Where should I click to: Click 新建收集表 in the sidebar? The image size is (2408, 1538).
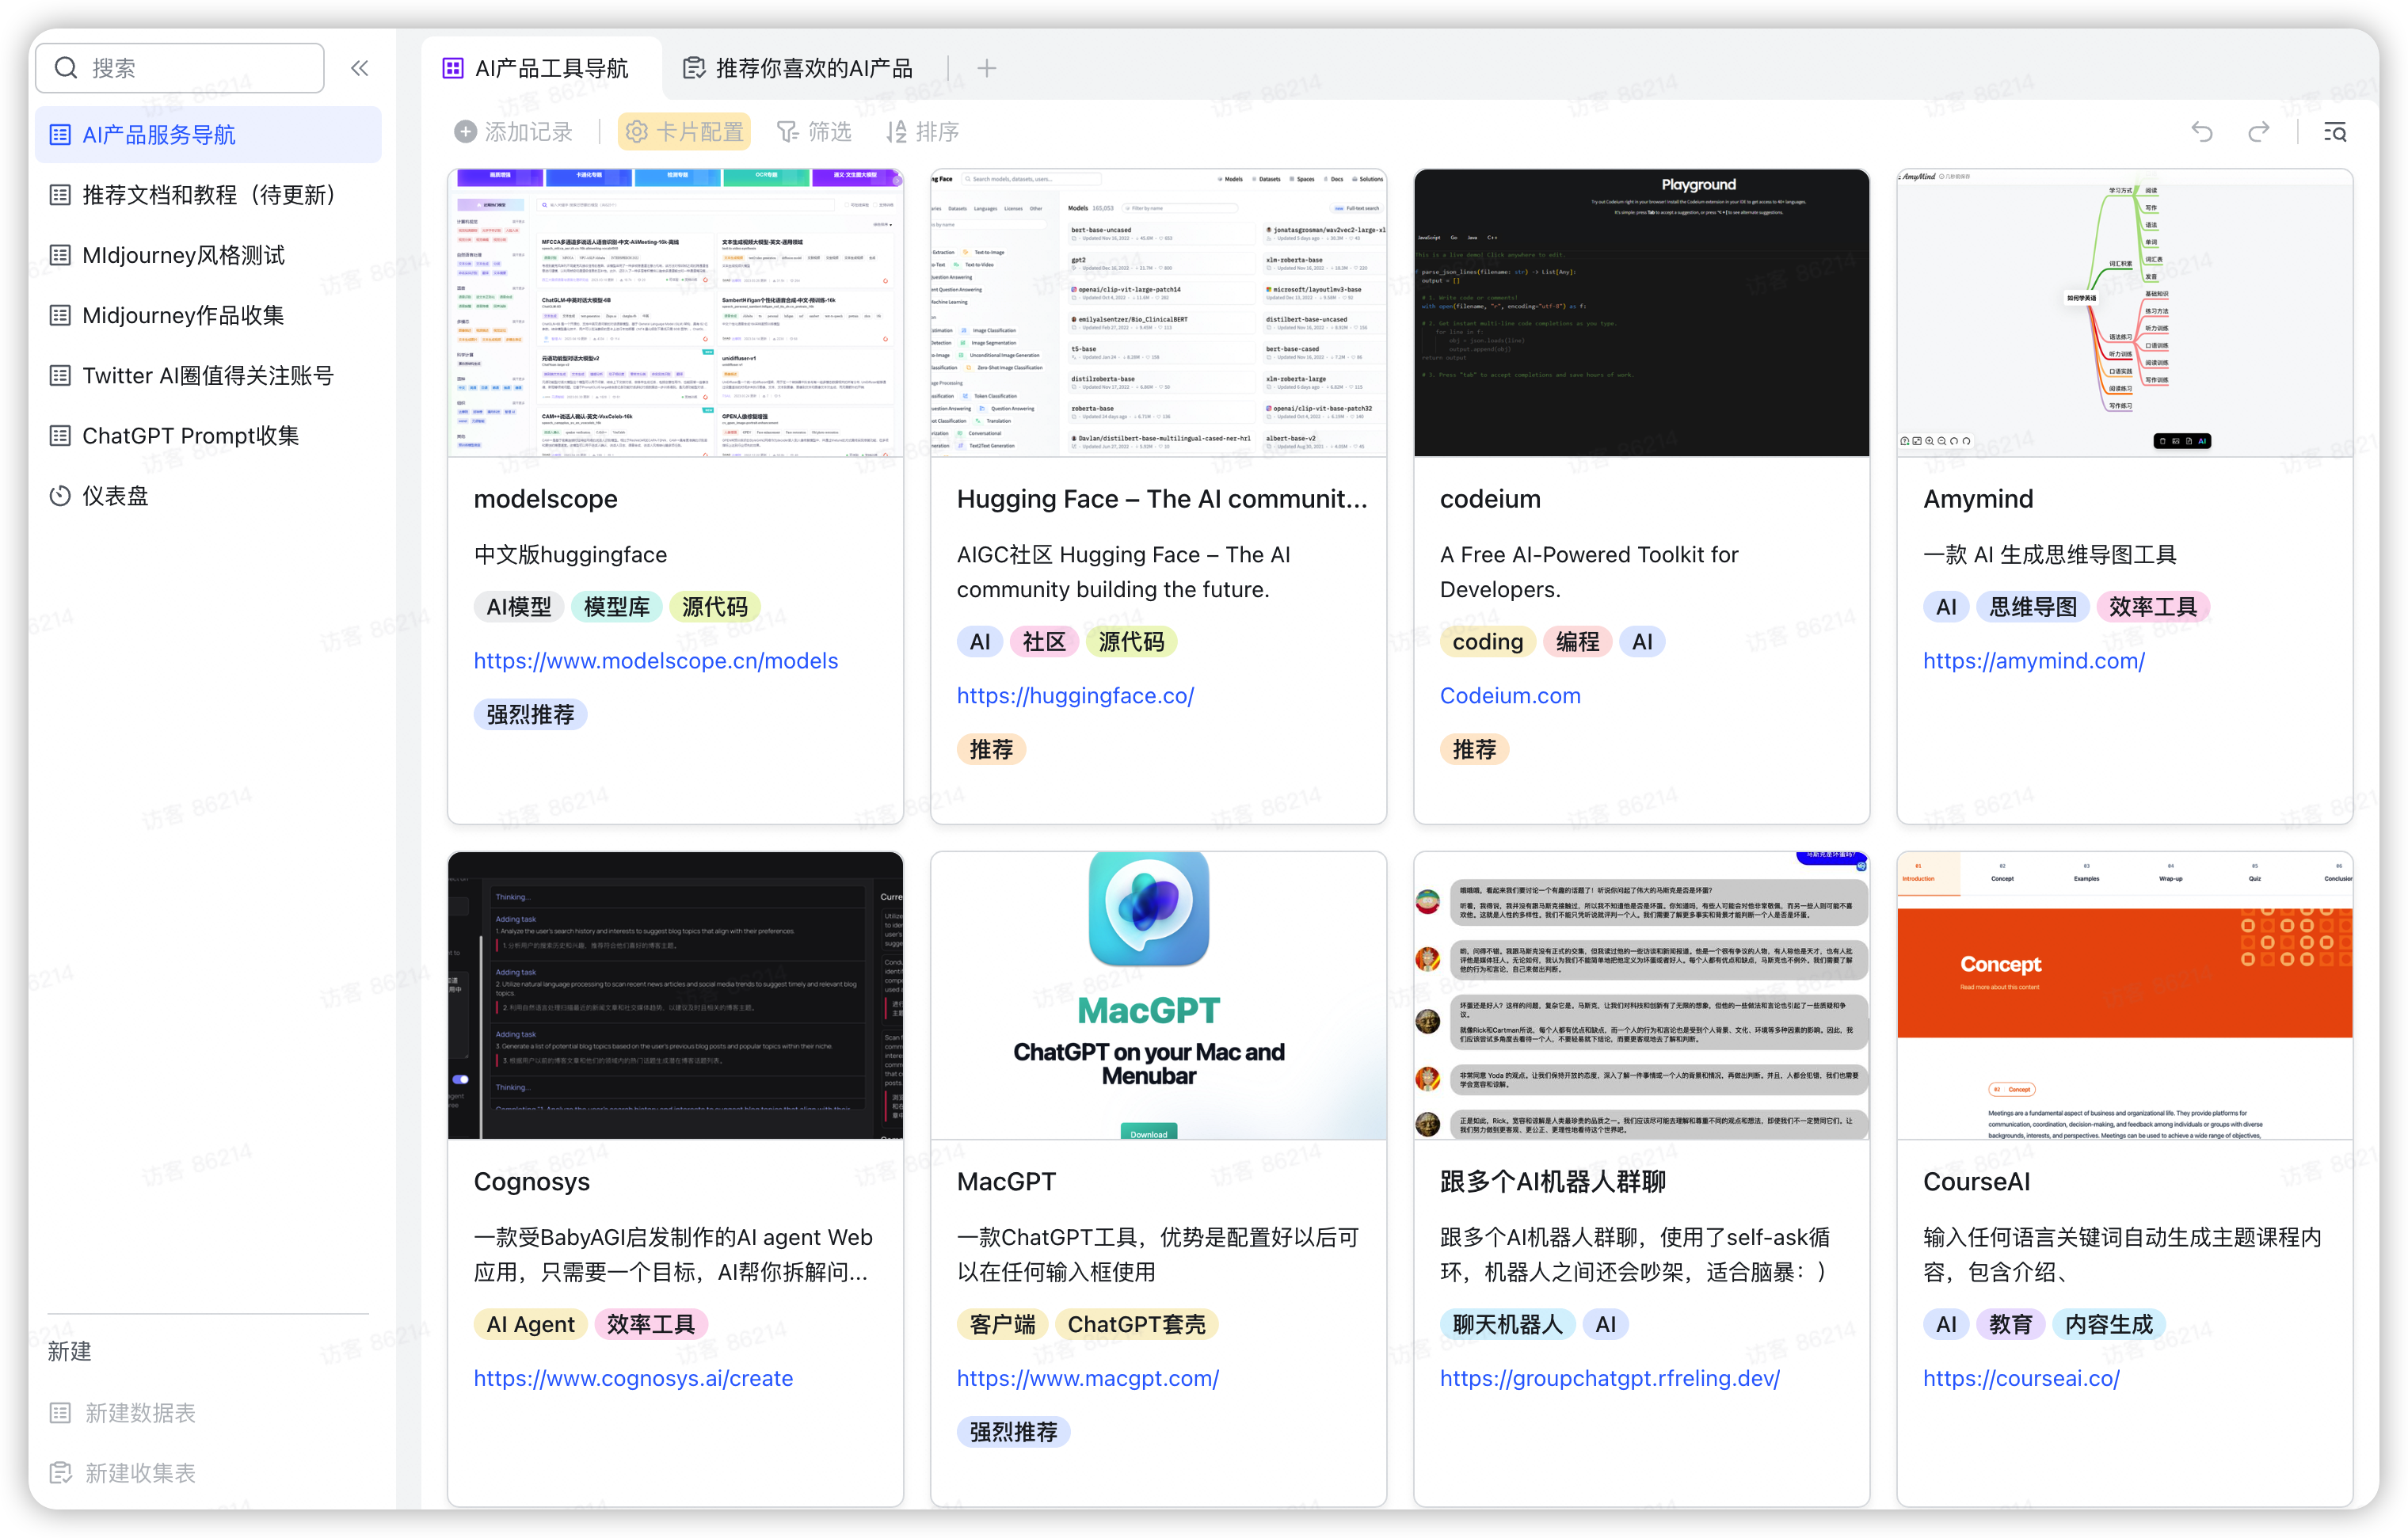(x=140, y=1472)
